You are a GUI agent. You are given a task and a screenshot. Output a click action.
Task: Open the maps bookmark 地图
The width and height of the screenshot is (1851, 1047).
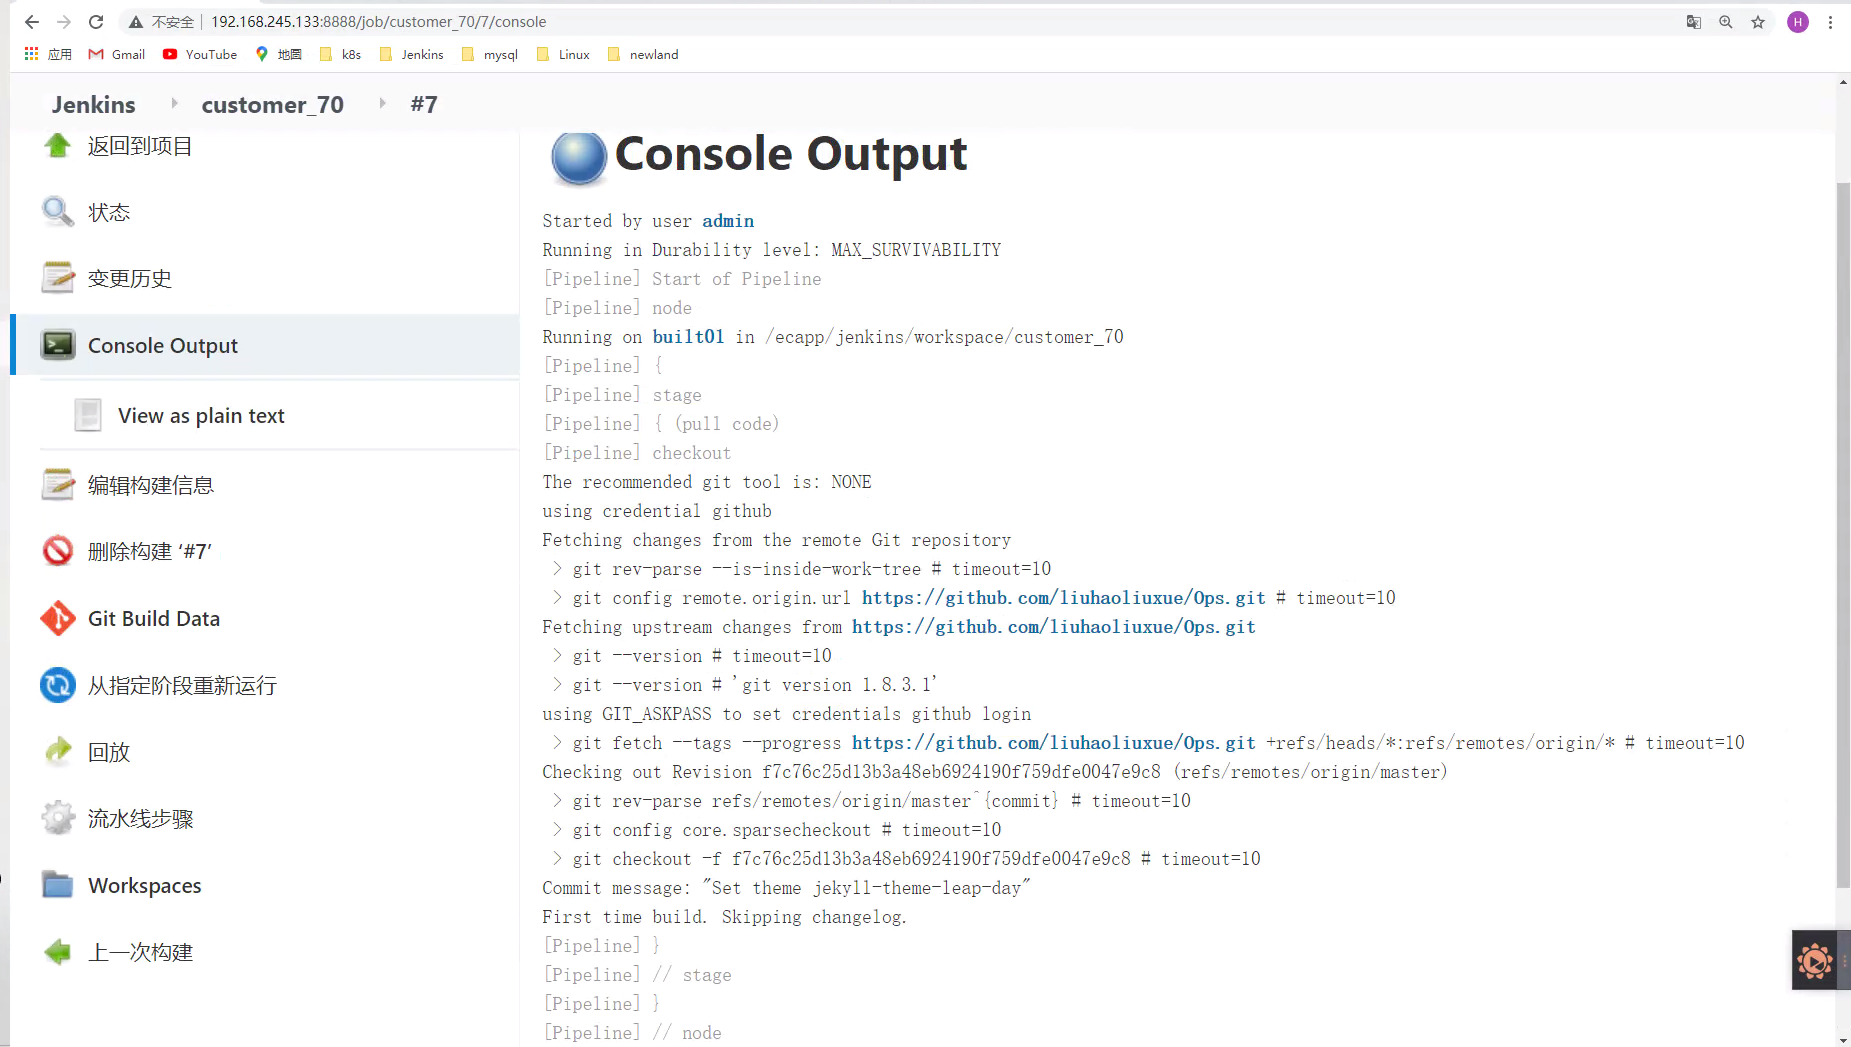(x=278, y=54)
